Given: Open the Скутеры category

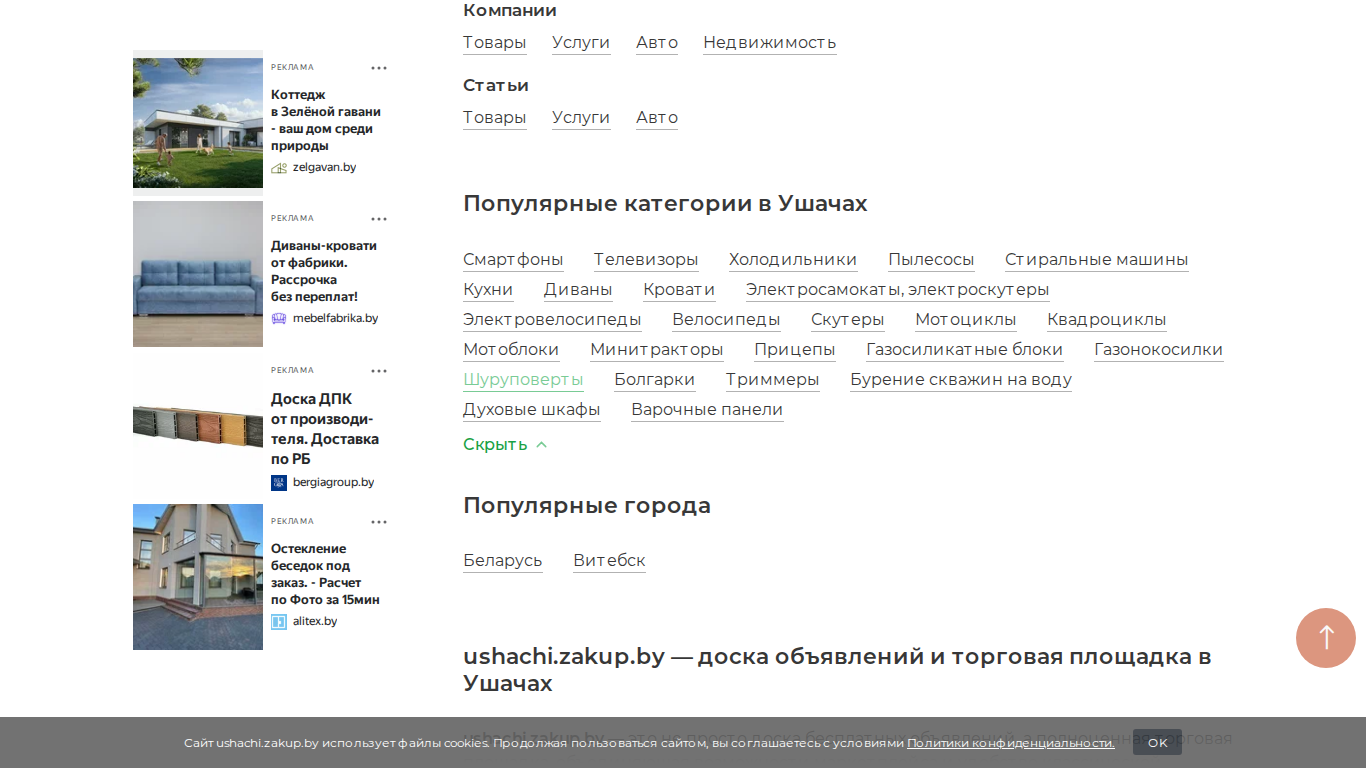Looking at the screenshot, I should coord(848,320).
